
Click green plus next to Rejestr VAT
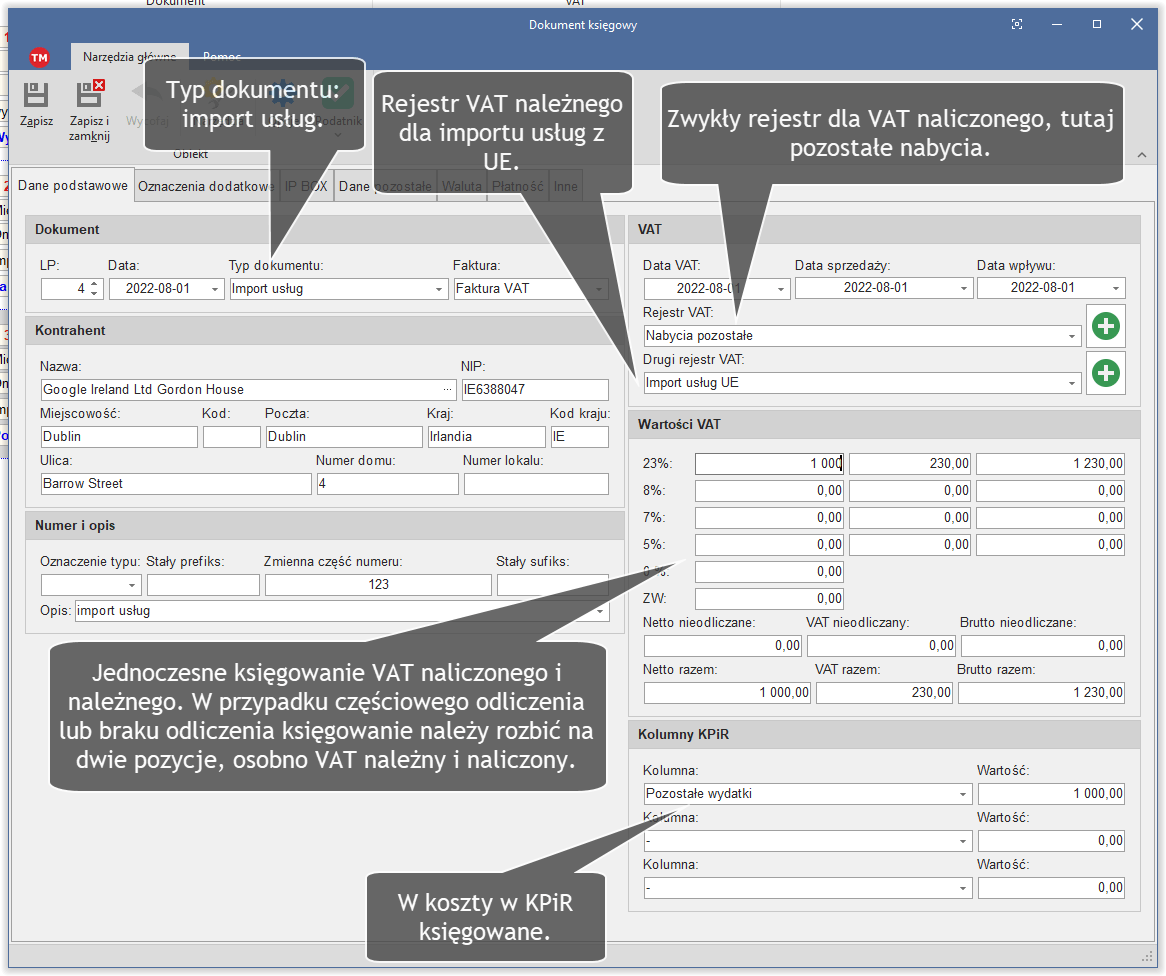click(1105, 326)
